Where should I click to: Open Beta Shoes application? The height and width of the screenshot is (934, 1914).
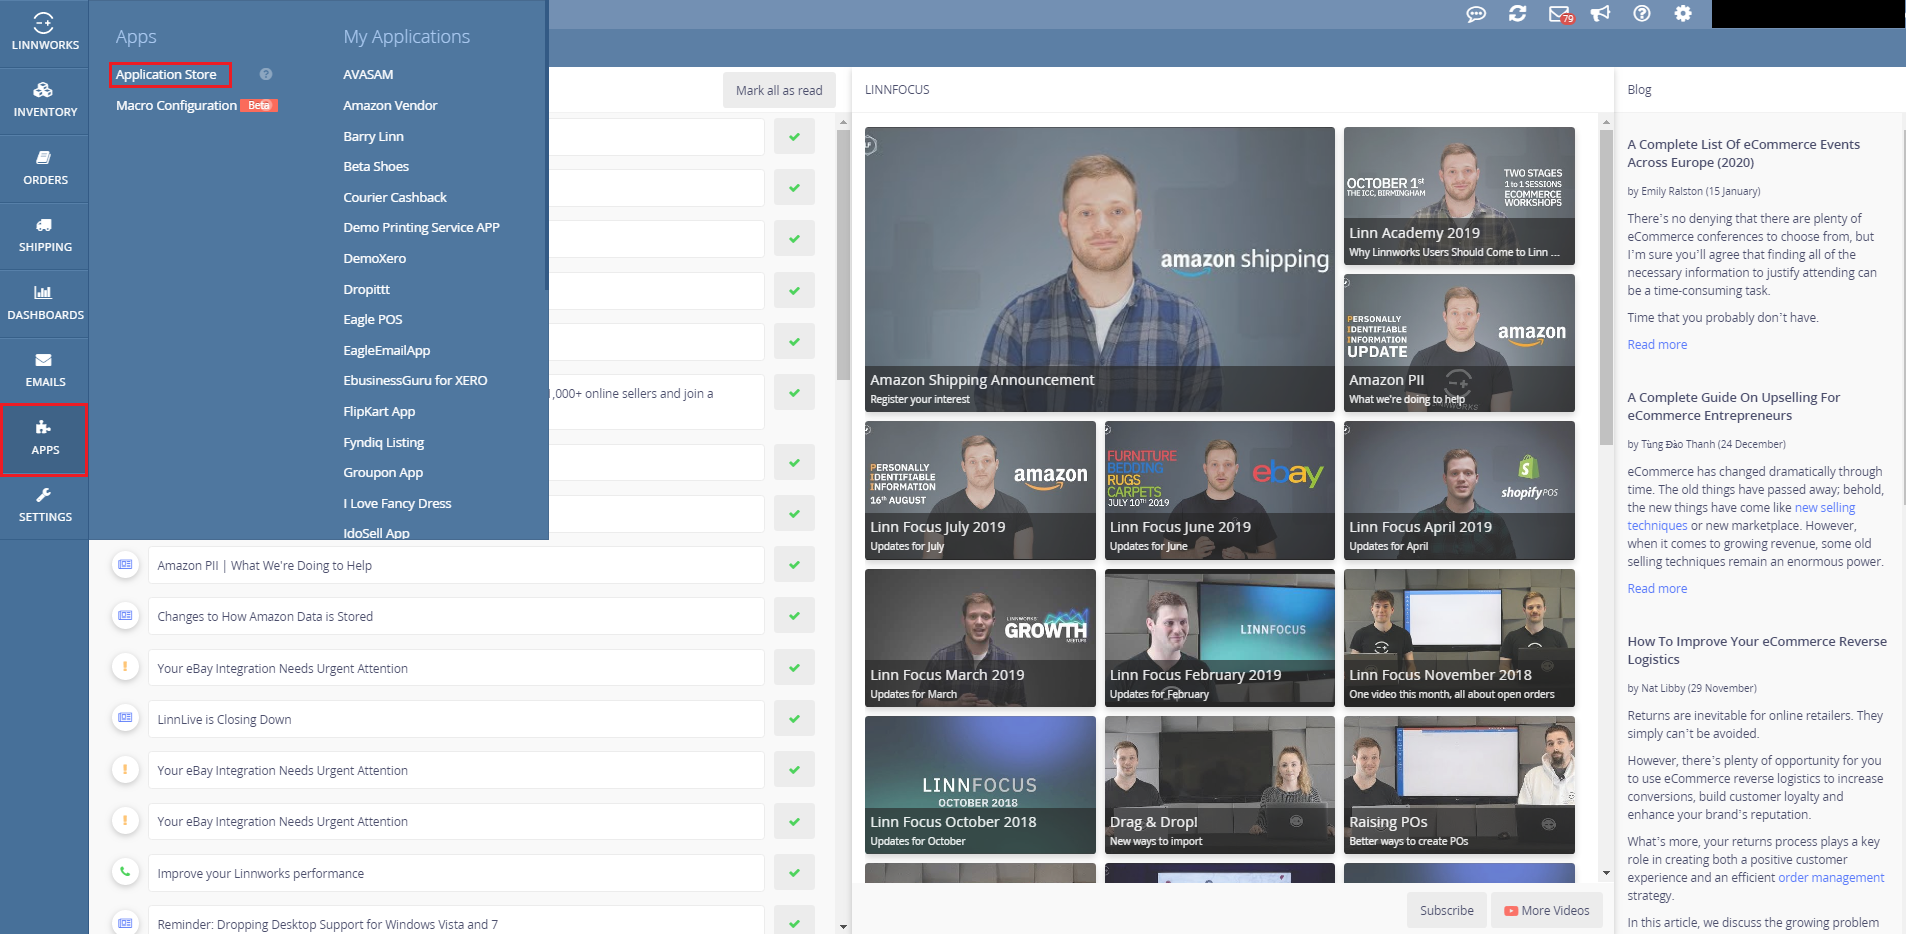click(376, 166)
